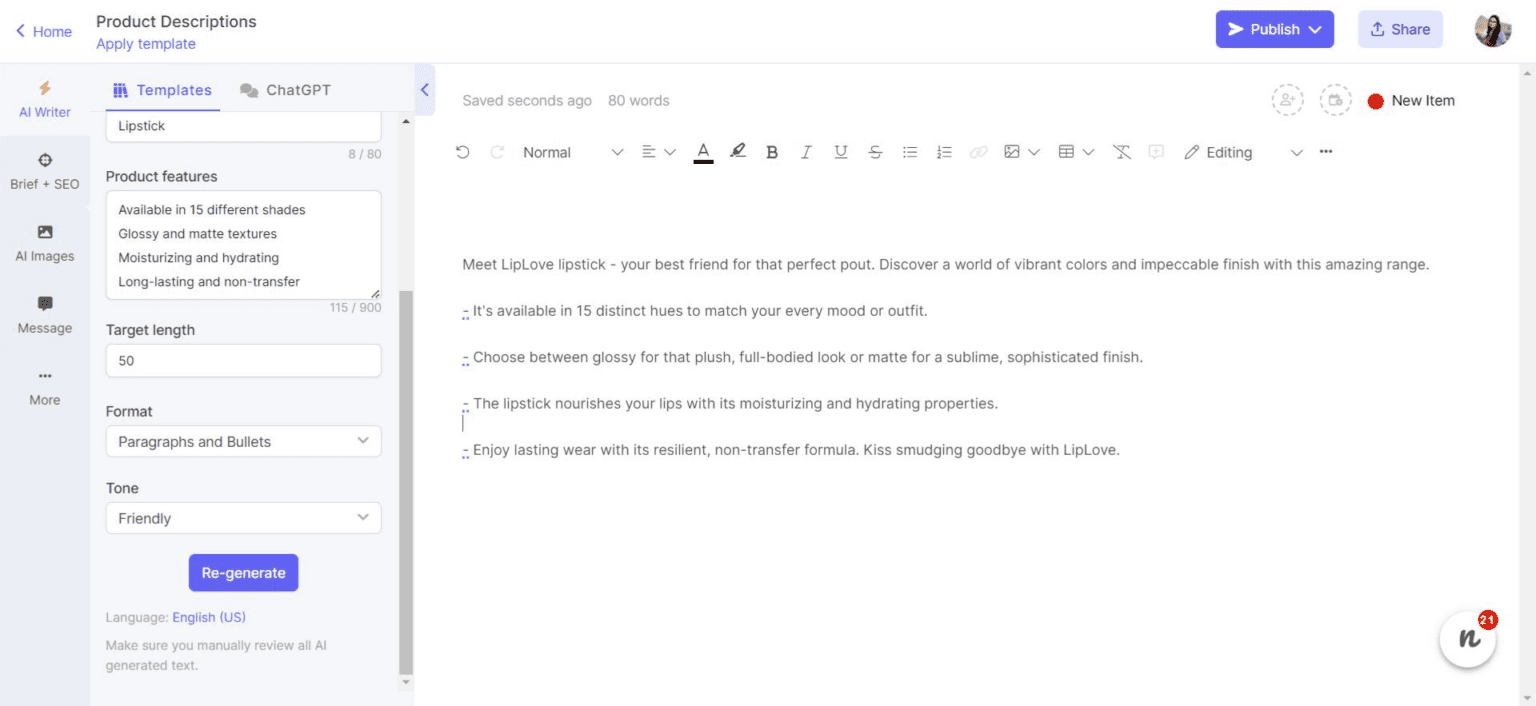The image size is (1536, 706).
Task: Open the Tone dropdown set to Friendly
Action: coord(243,518)
